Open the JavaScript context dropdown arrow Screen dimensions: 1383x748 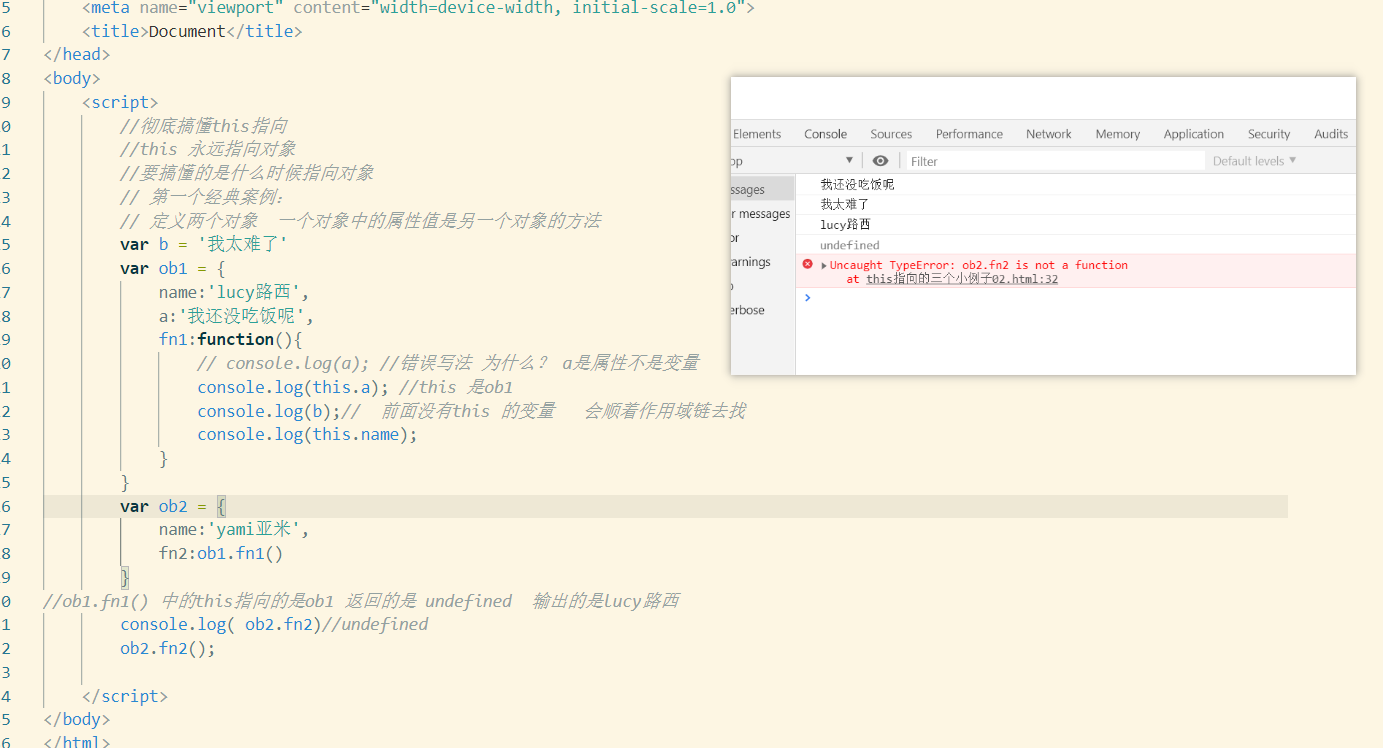[849, 161]
